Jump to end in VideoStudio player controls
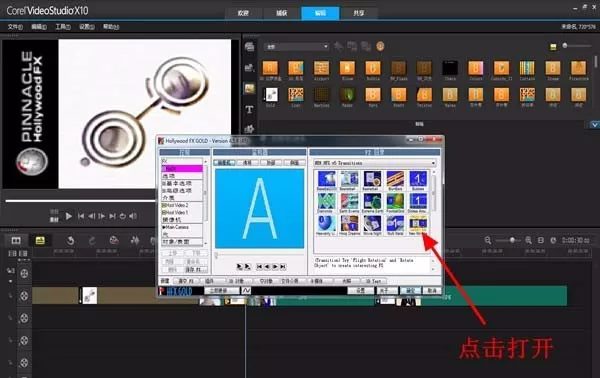Image resolution: width=600 pixels, height=378 pixels. [x=112, y=216]
